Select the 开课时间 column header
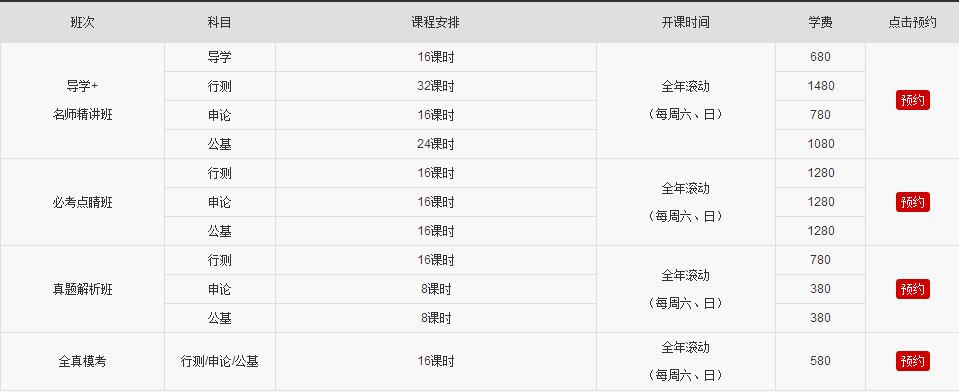Viewport: 959px width, 392px height. pos(686,23)
